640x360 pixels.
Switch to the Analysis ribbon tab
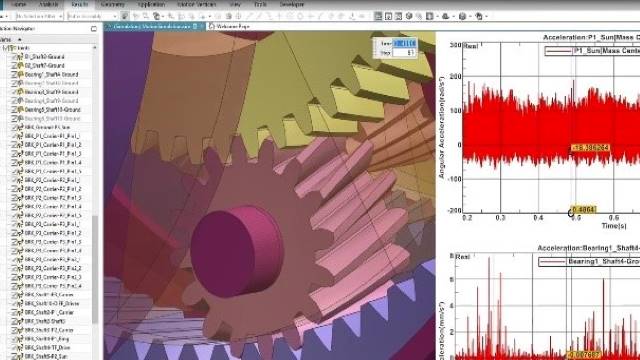pyautogui.click(x=48, y=4)
